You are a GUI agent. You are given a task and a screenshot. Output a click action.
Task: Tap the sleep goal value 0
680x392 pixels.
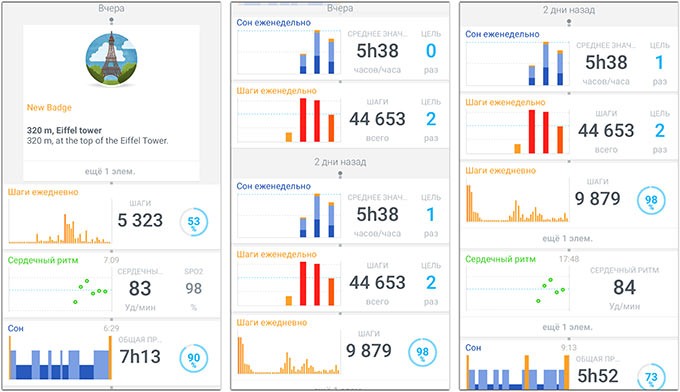point(431,51)
